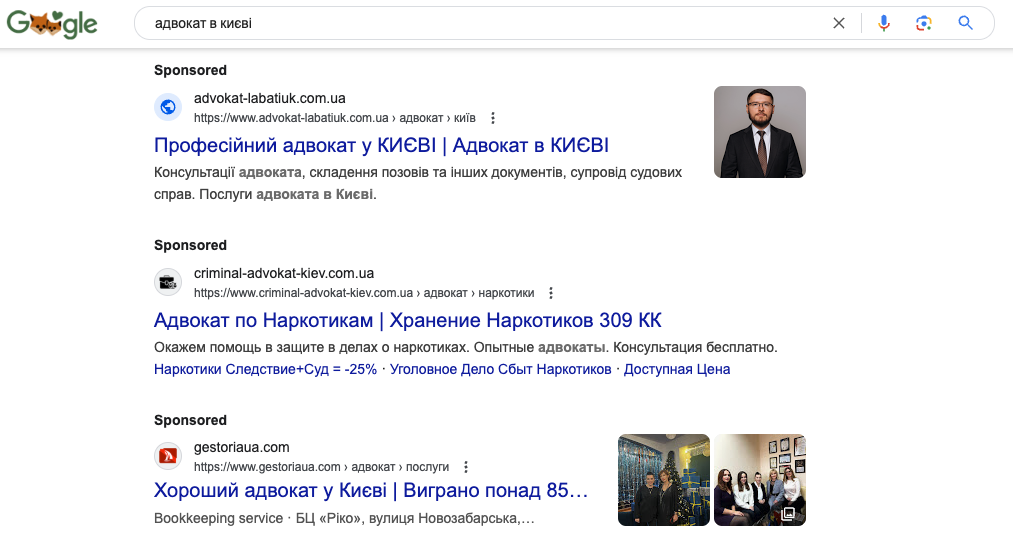Click the magnifying glass search button

965,23
